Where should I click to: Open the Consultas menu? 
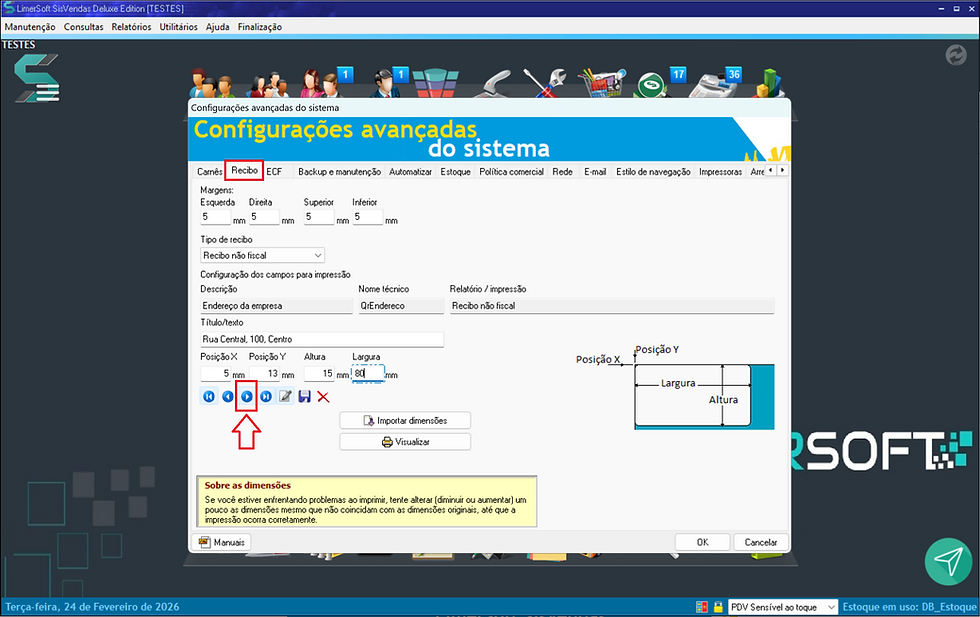click(x=83, y=27)
